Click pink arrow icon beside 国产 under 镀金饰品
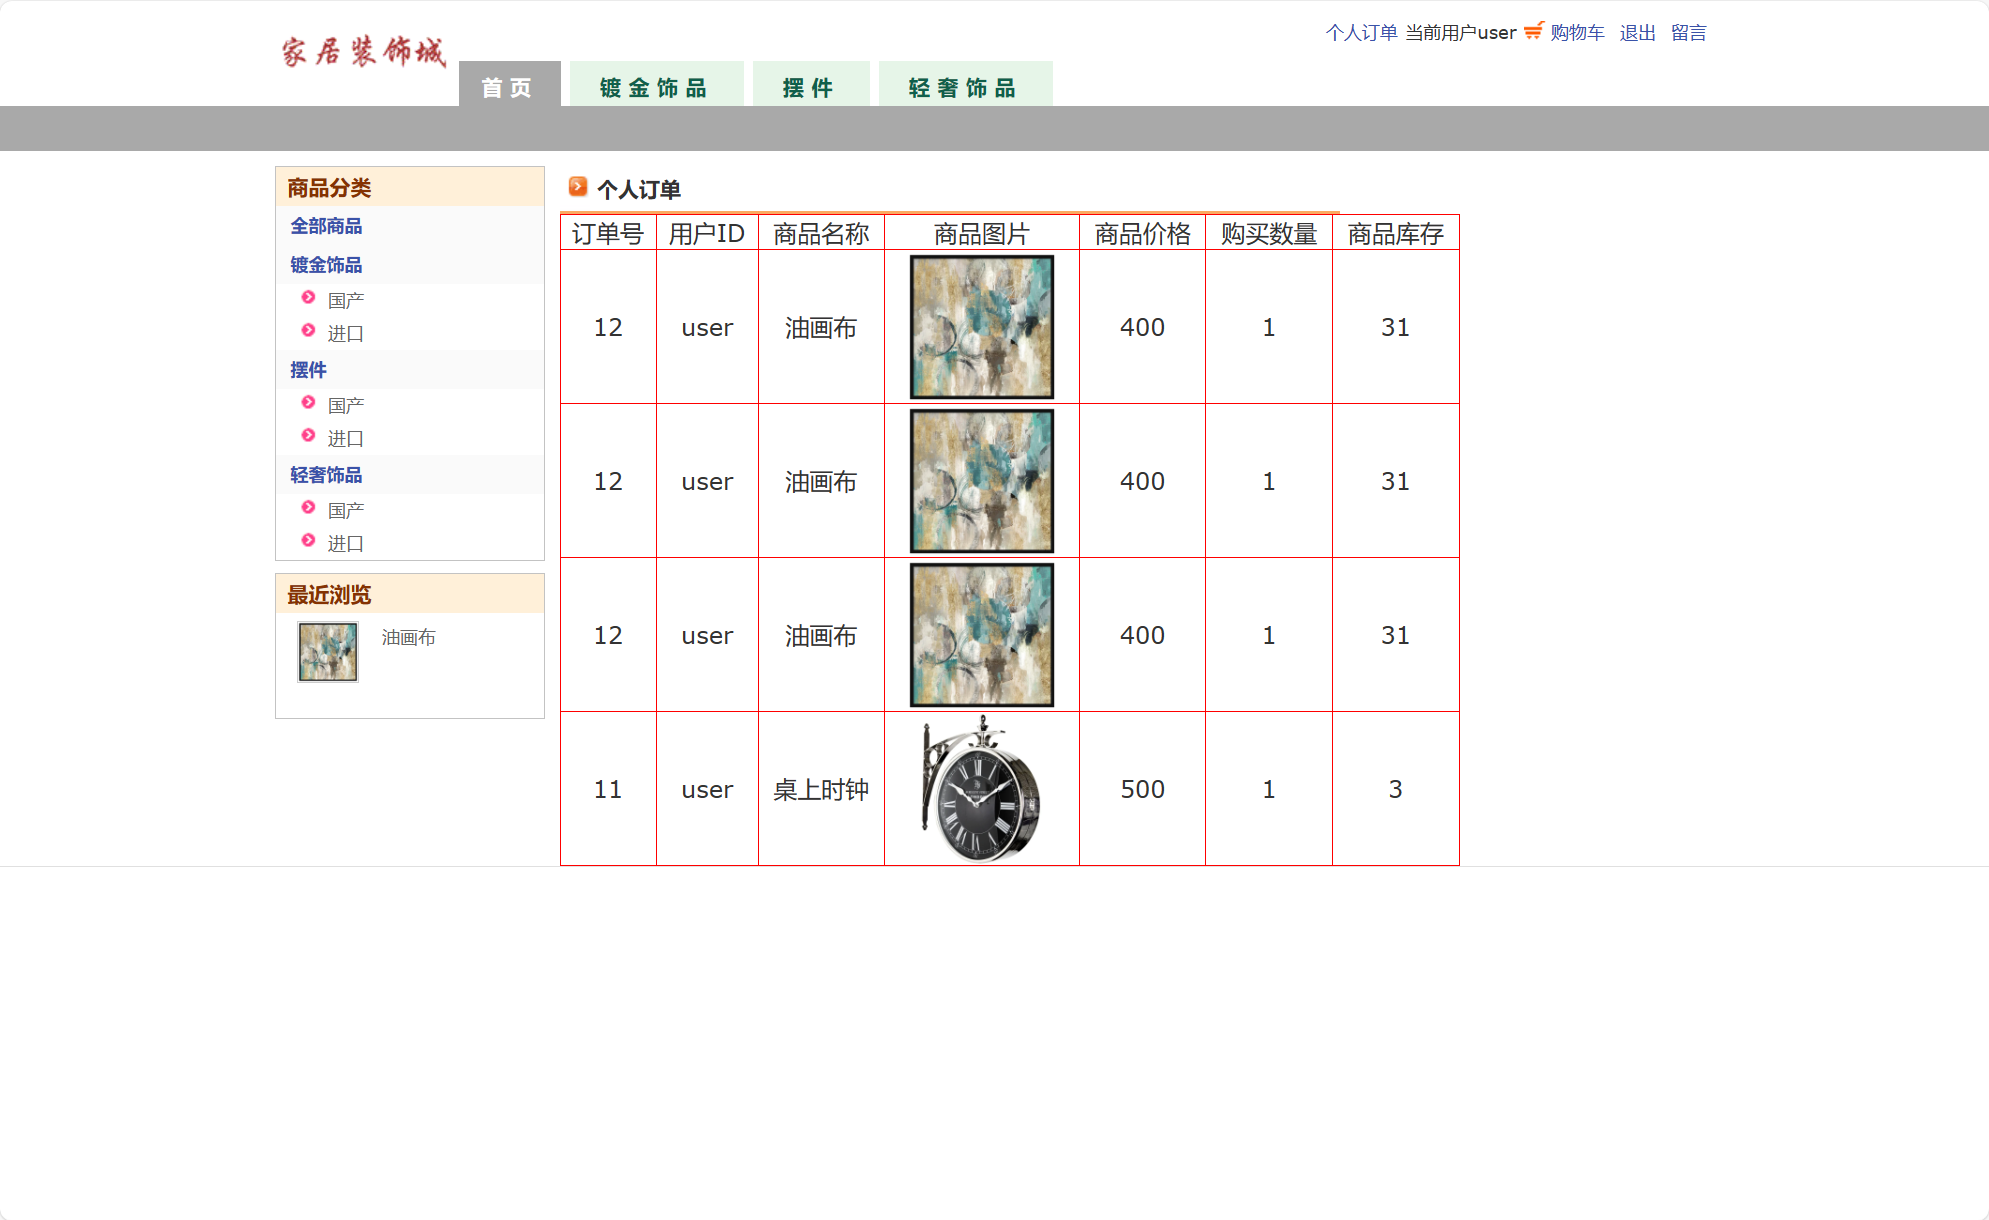 [308, 297]
